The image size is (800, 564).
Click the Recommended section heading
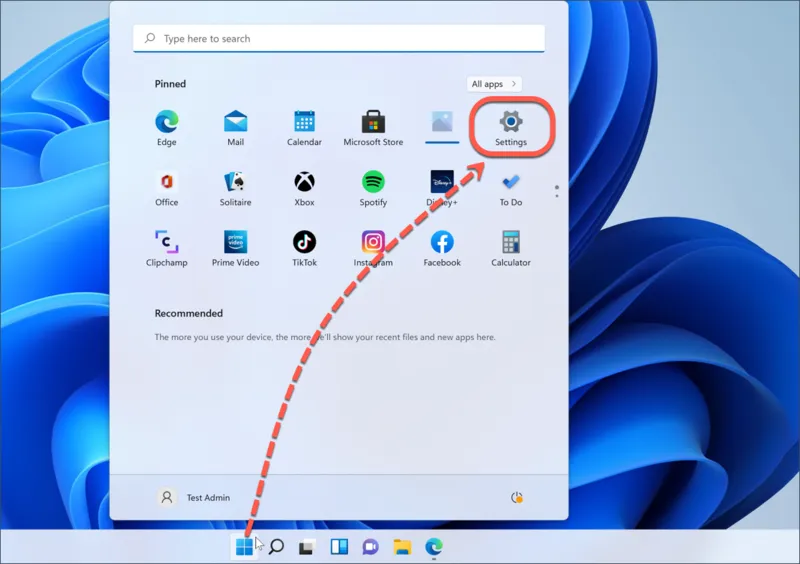tap(189, 313)
